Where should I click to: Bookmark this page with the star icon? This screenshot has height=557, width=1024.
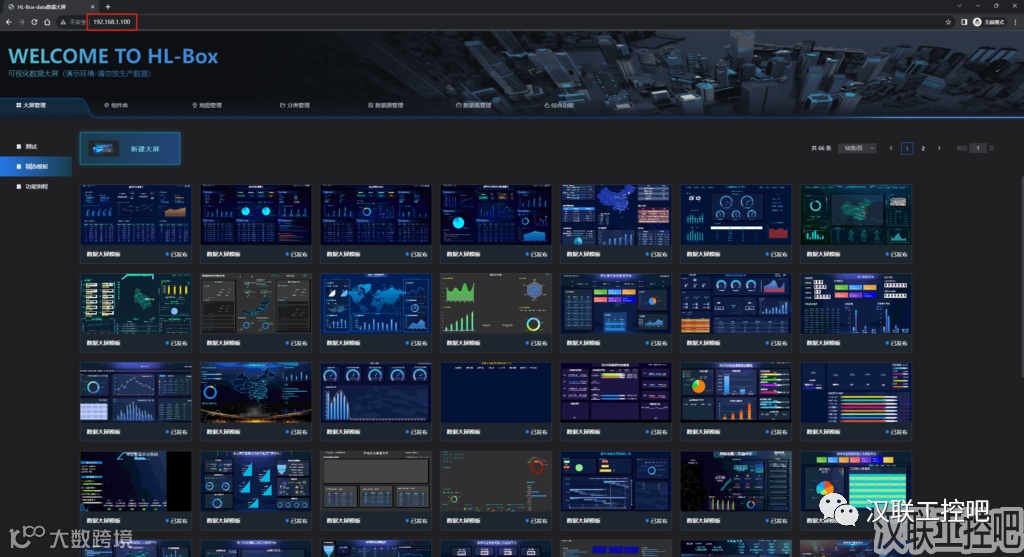click(x=948, y=22)
